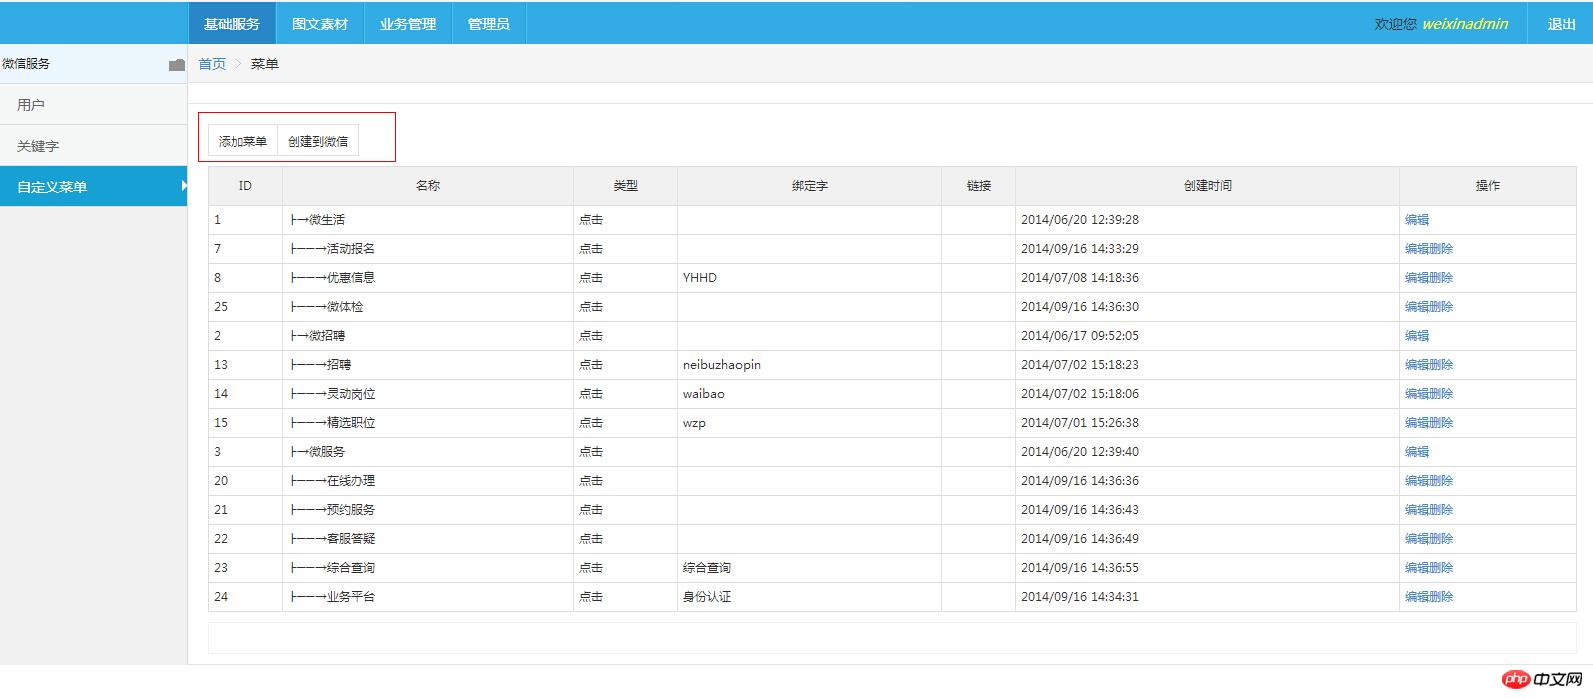This screenshot has width=1593, height=699.
Task: Click the timestamp 2014/09/16 14:34:31
Action: tap(1080, 597)
